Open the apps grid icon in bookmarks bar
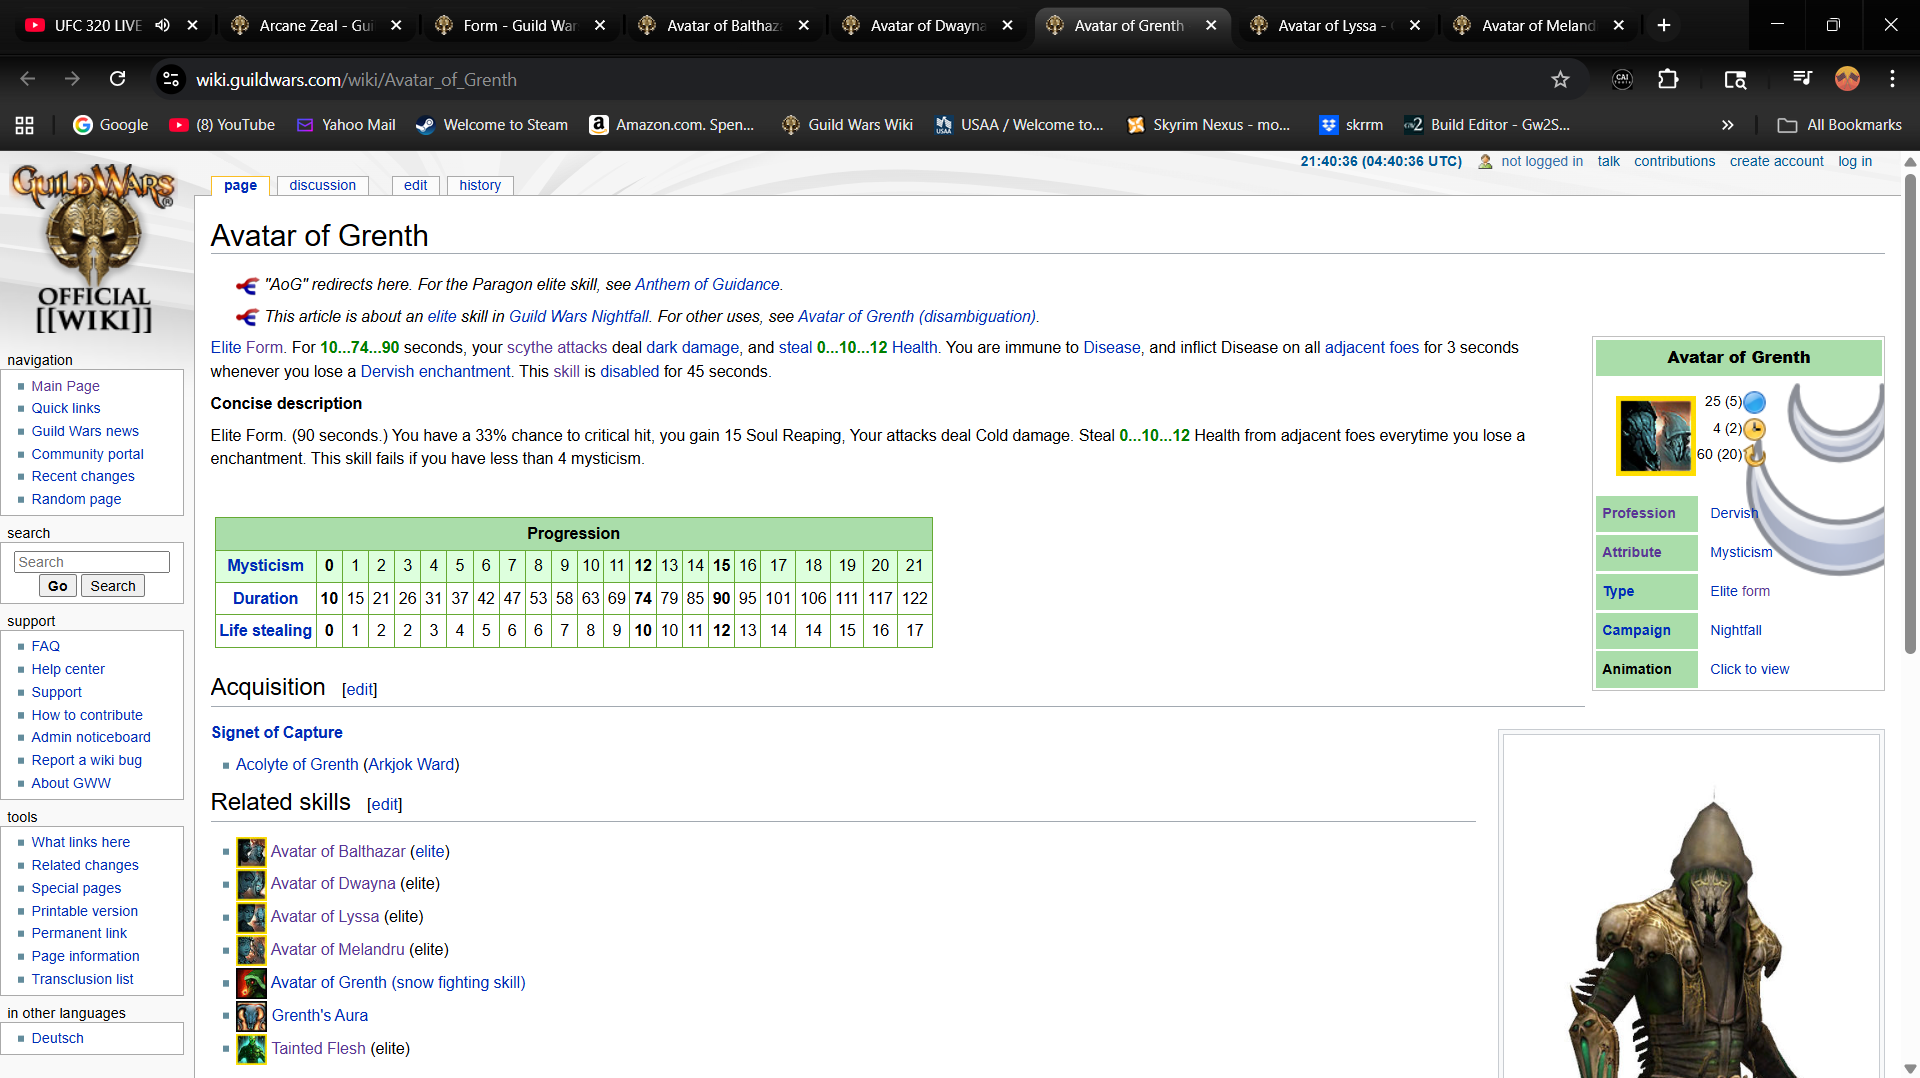1920x1078 pixels. tap(25, 125)
